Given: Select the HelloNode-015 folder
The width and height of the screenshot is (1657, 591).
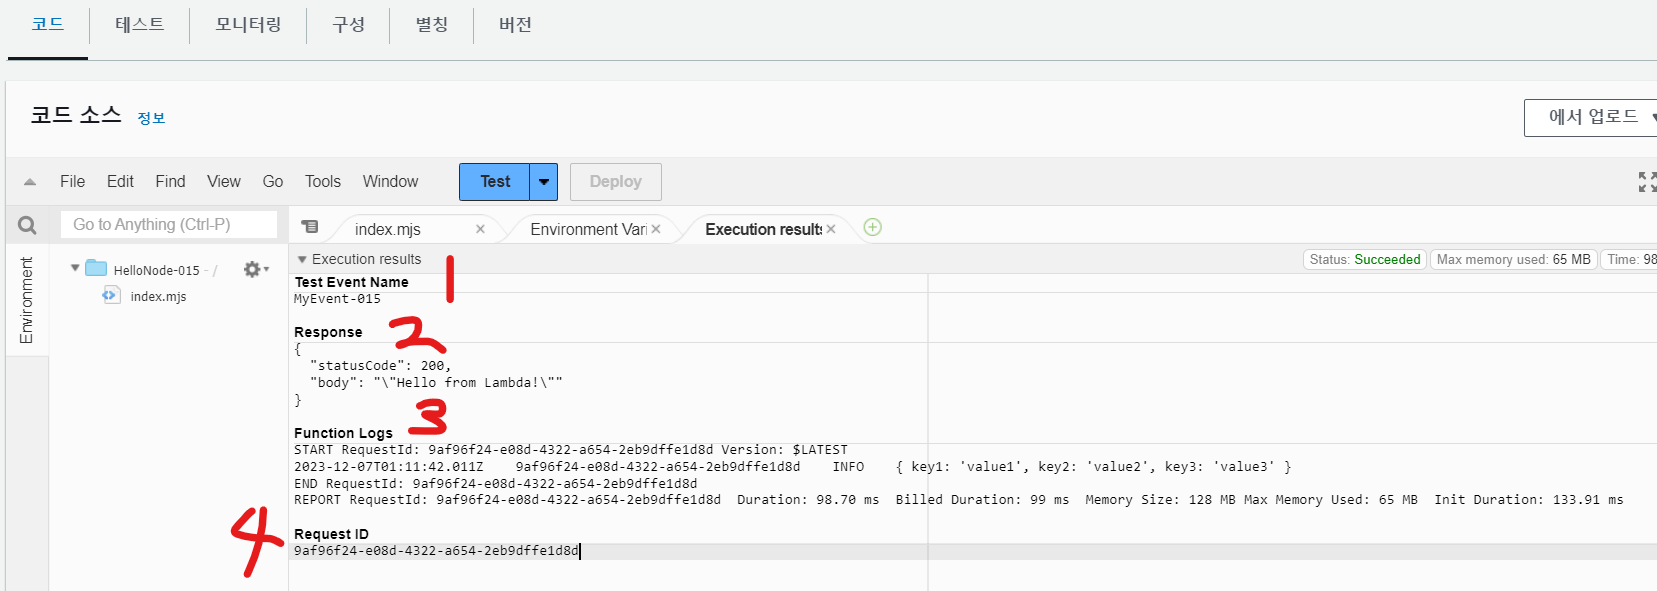Looking at the screenshot, I should (x=156, y=270).
